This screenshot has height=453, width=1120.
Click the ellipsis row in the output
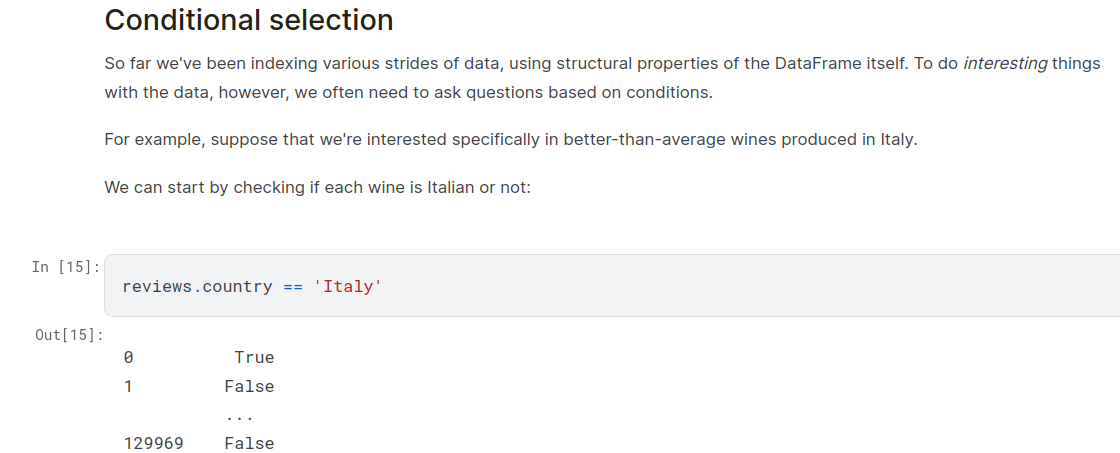[x=239, y=415]
